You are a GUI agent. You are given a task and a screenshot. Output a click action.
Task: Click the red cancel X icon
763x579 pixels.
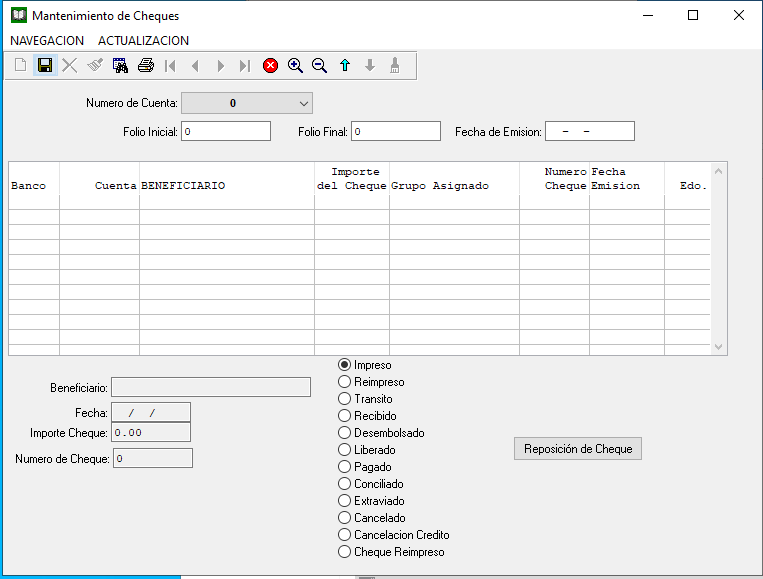click(270, 66)
